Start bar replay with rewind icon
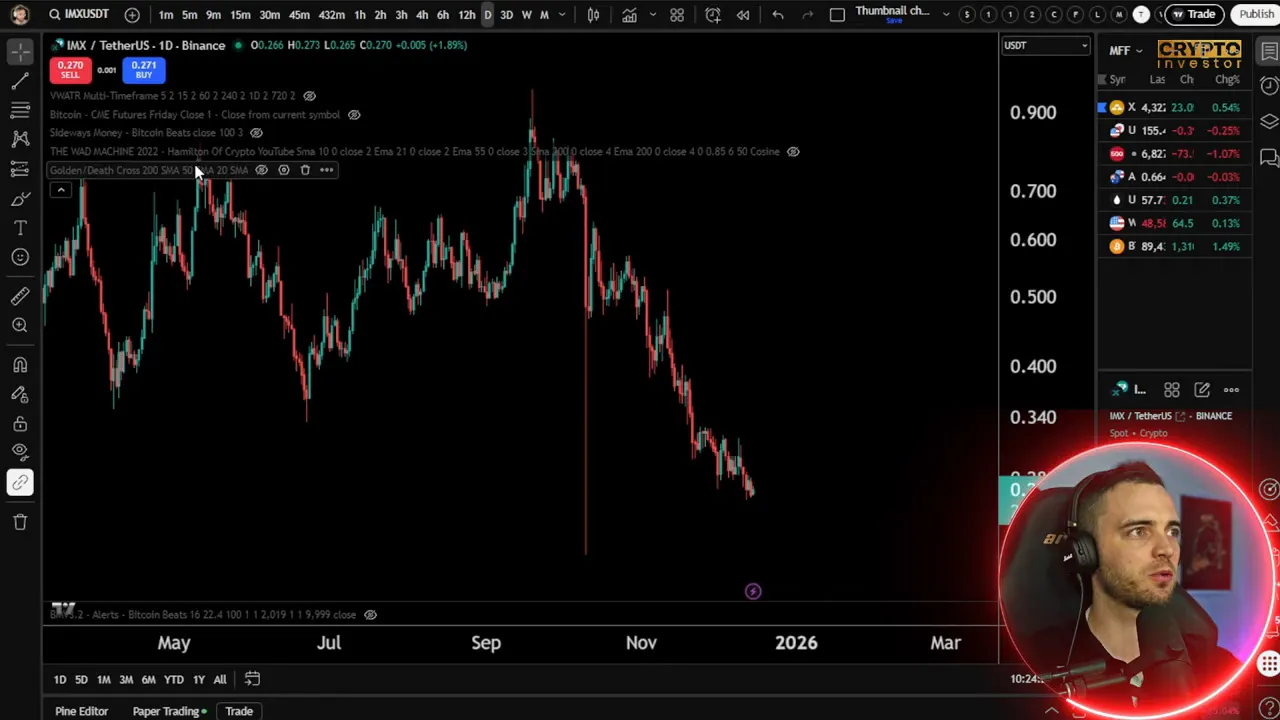1280x720 pixels. tap(743, 15)
